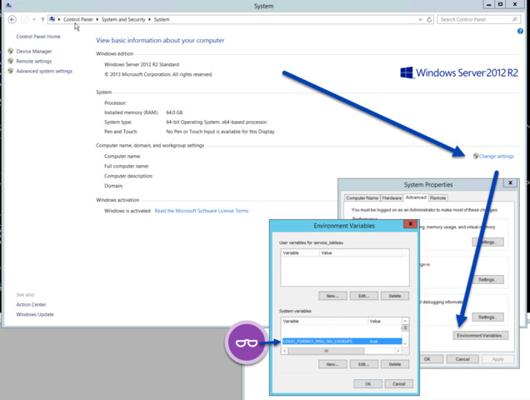Open Control Panel Home
The image size is (530, 400).
click(x=38, y=37)
